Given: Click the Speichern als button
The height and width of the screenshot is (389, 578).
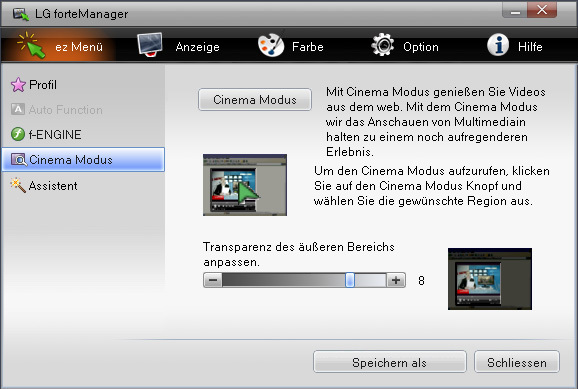Looking at the screenshot, I should click(390, 362).
